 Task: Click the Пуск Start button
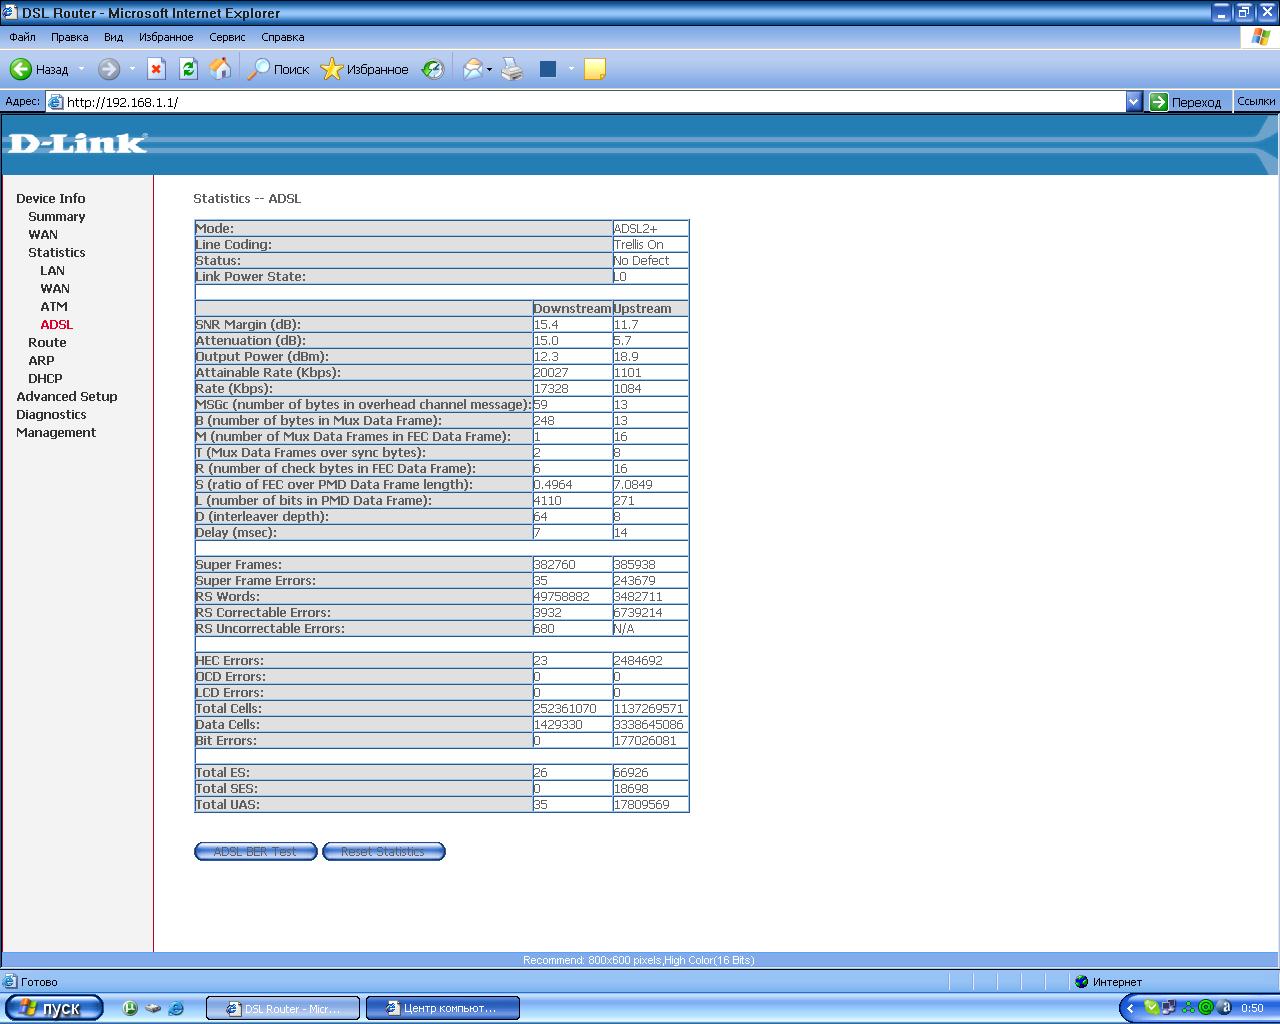(x=54, y=1008)
